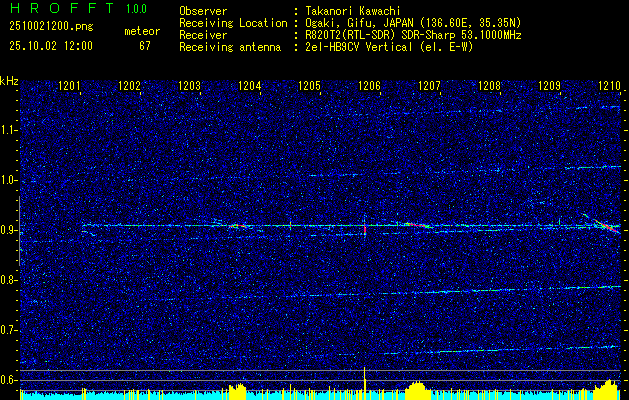Click time marker 1202
Viewport: 629px width, 400px height.
pos(130,85)
